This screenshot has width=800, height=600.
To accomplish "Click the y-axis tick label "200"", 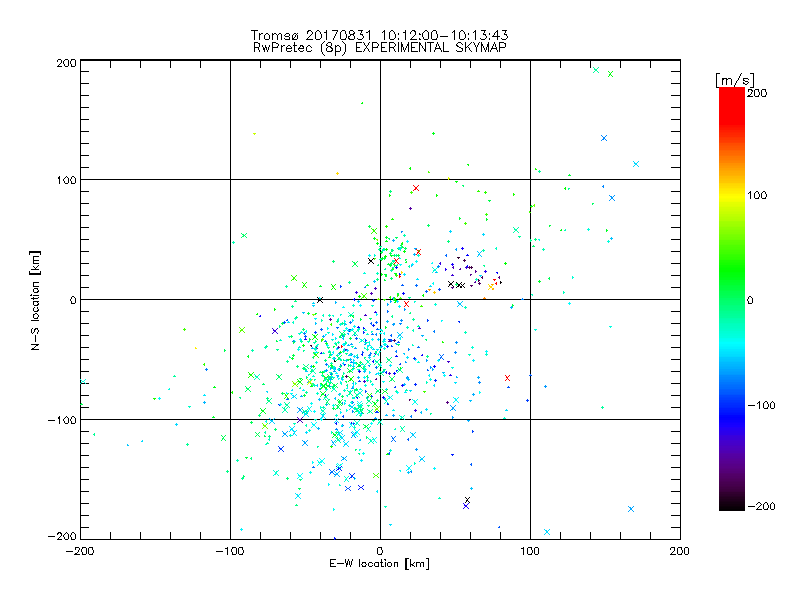I will 66,63.
